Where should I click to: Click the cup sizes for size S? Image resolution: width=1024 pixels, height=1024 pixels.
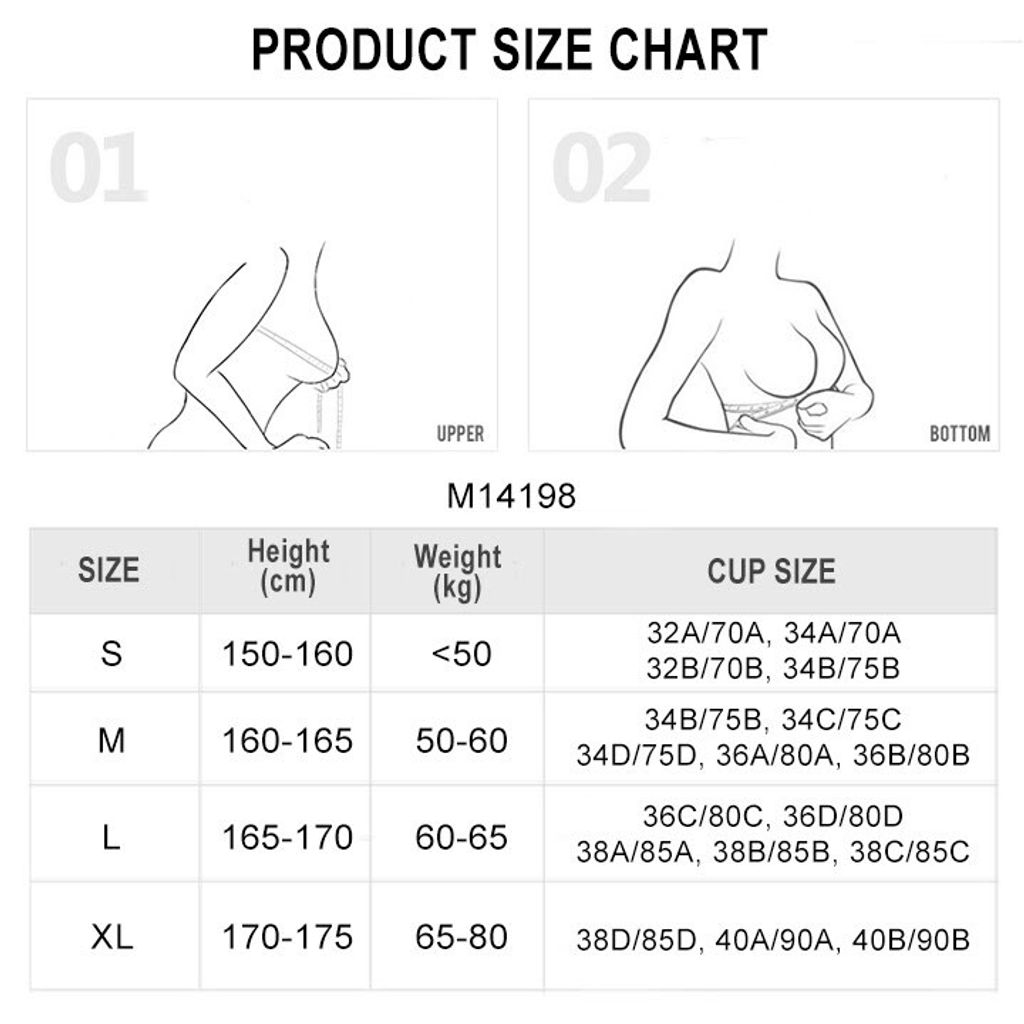point(773,651)
